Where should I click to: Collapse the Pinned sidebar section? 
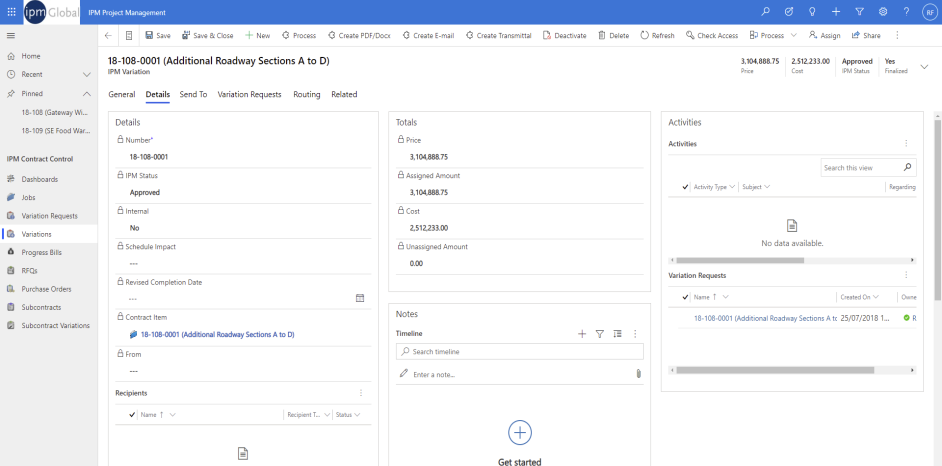point(87,94)
